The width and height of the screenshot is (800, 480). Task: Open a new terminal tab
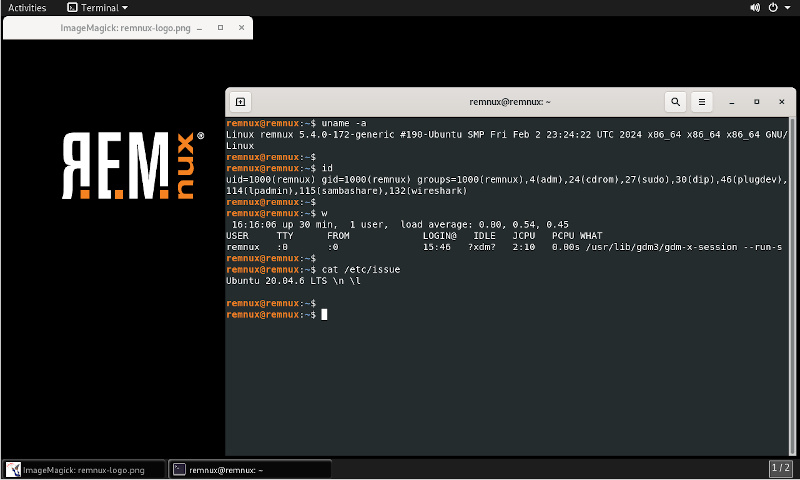pos(240,102)
